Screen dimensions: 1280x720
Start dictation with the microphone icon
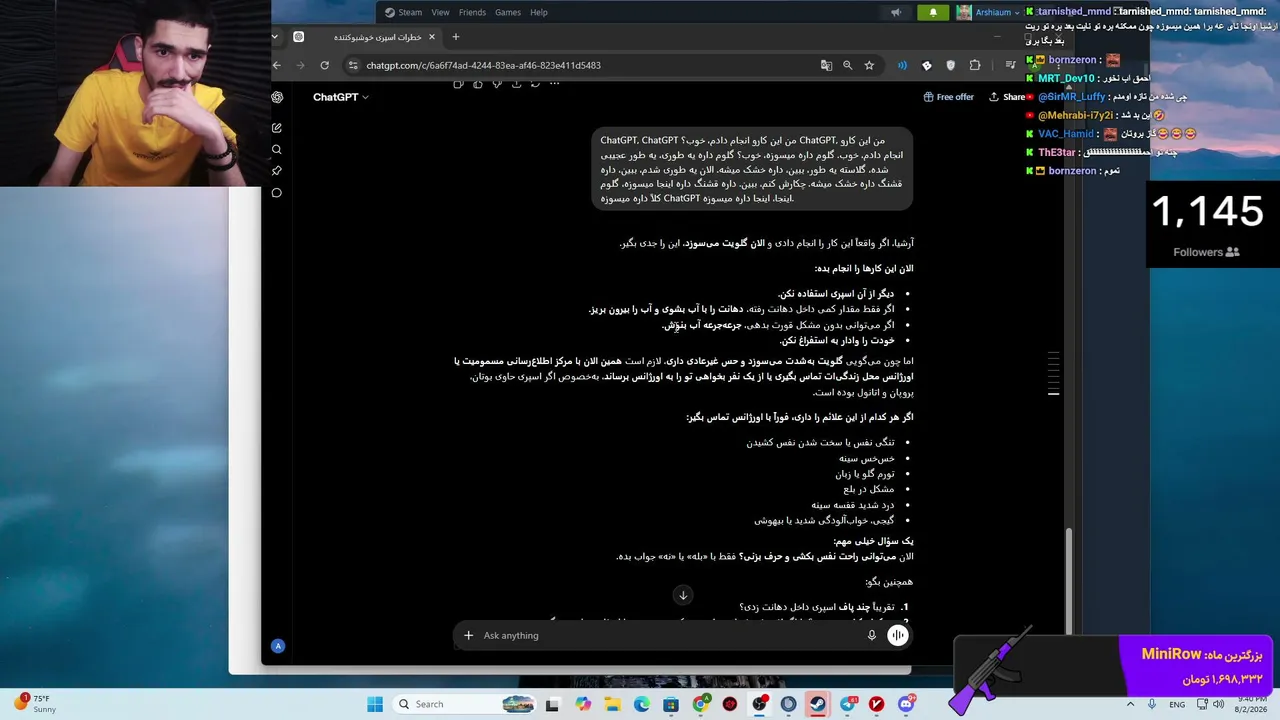(872, 635)
